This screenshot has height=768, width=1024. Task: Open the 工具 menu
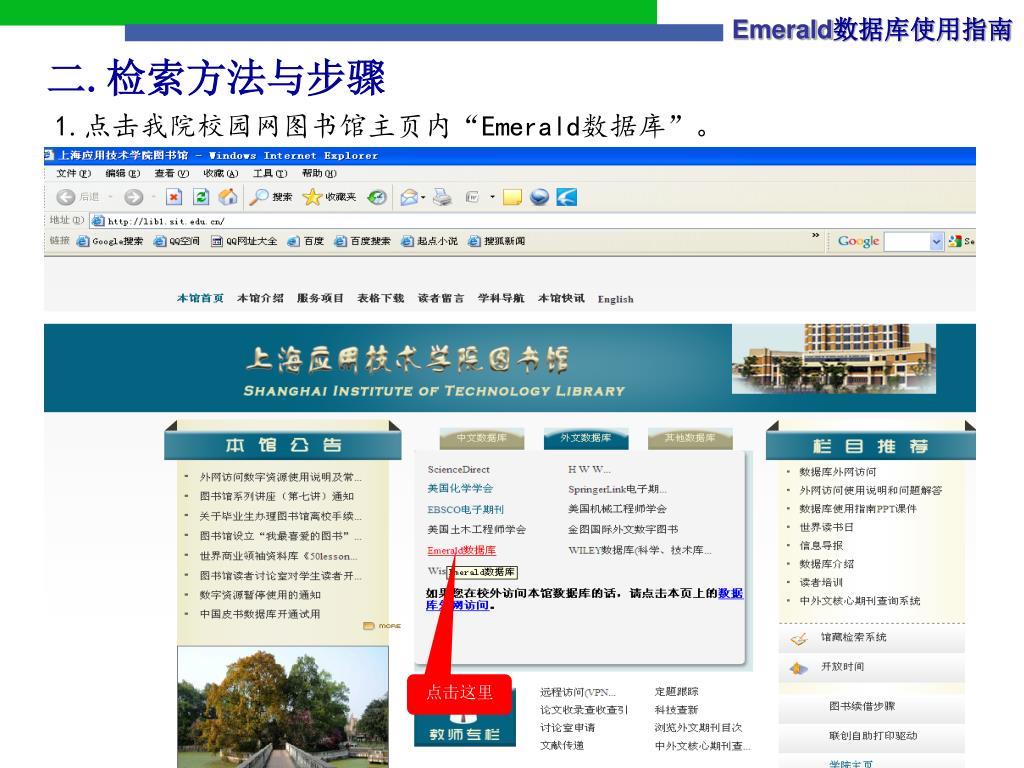click(x=270, y=173)
